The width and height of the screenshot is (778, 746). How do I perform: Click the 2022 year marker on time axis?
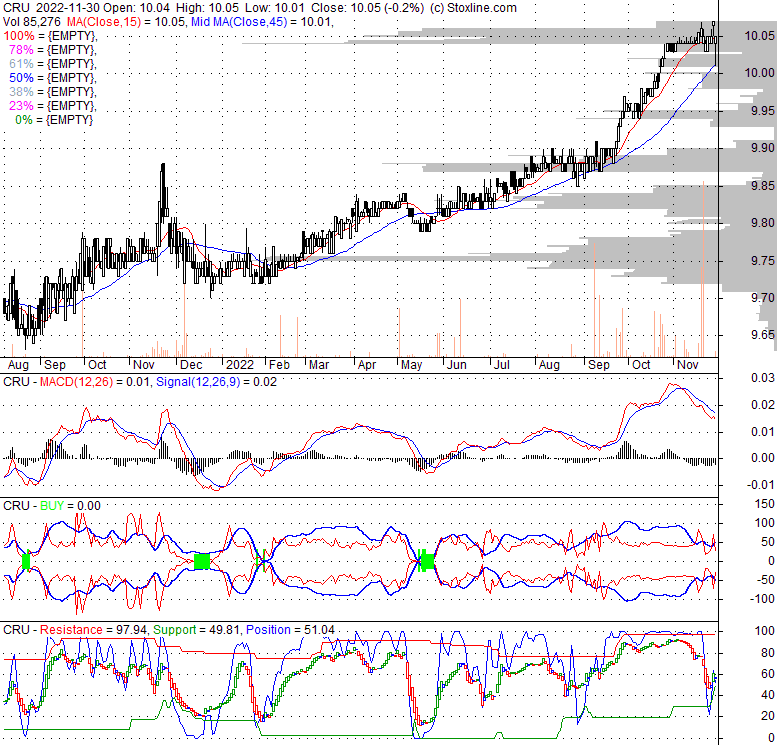pyautogui.click(x=240, y=365)
